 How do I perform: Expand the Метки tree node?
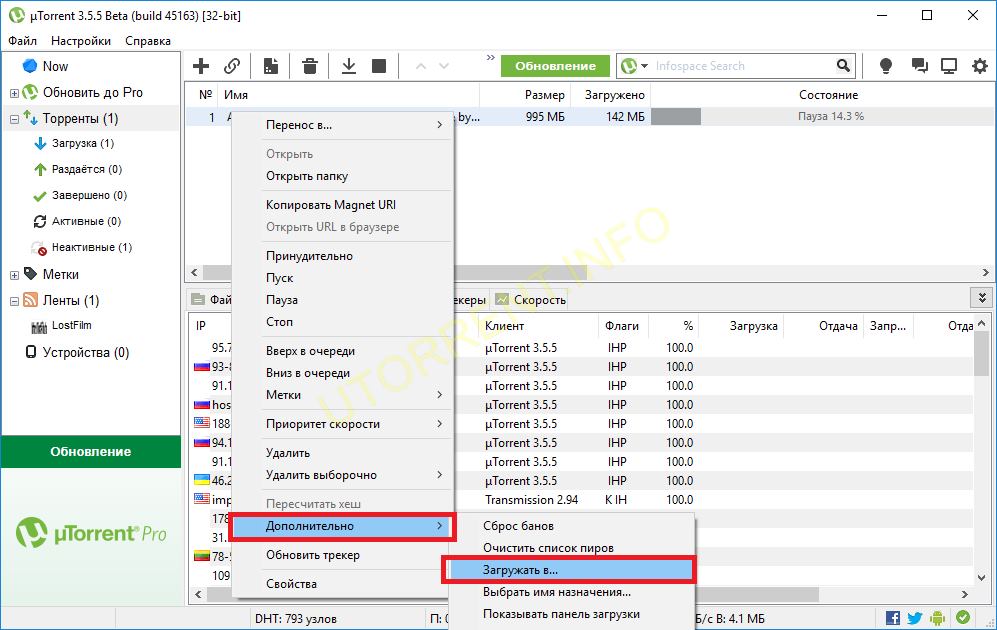point(14,275)
